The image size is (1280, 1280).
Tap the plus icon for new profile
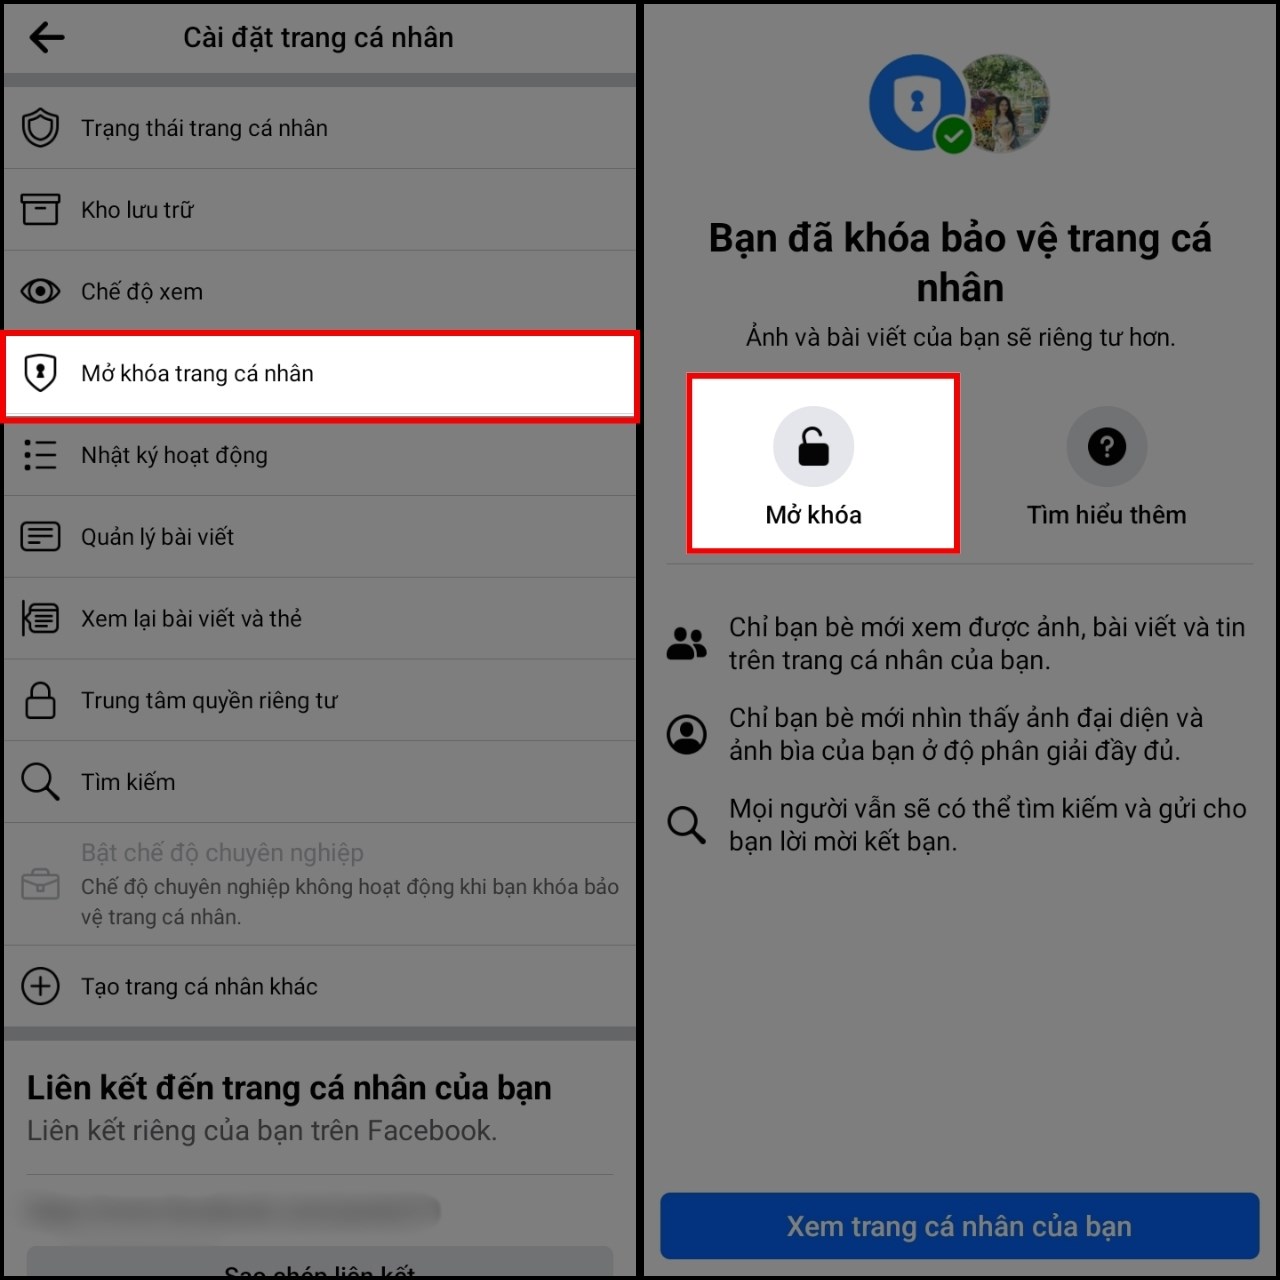[40, 986]
